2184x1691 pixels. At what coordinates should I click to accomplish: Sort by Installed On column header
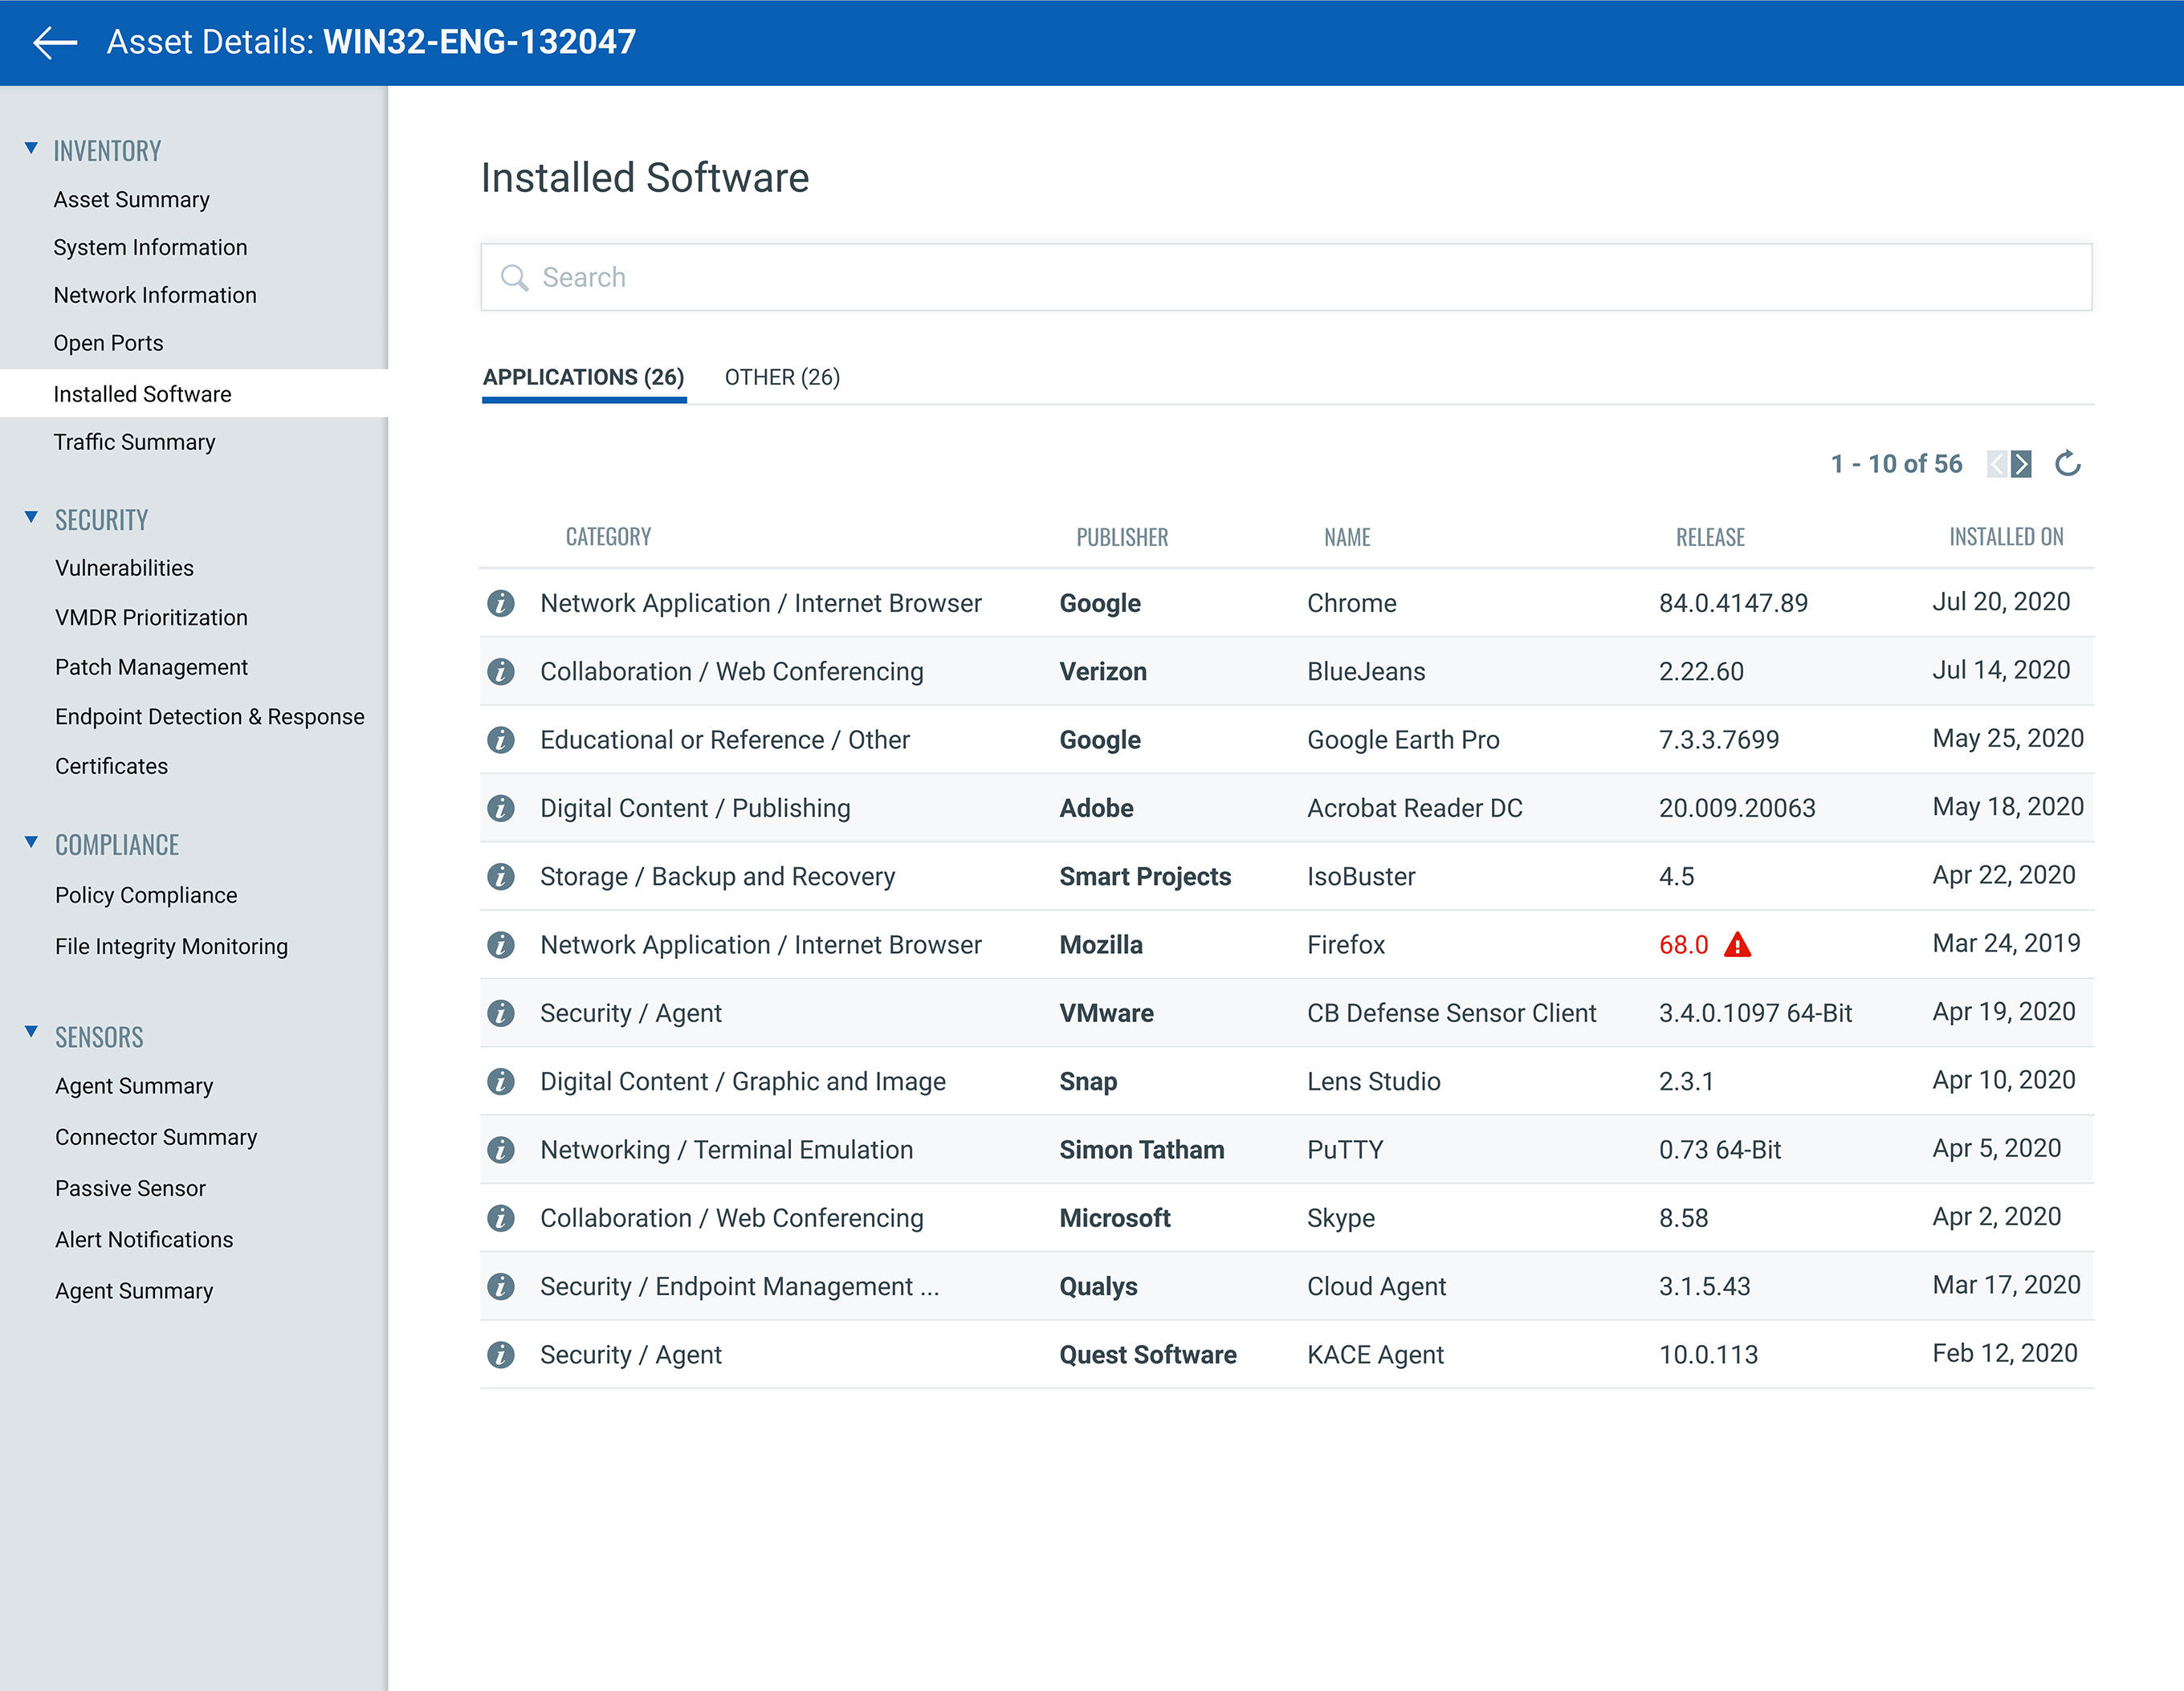(x=2005, y=537)
